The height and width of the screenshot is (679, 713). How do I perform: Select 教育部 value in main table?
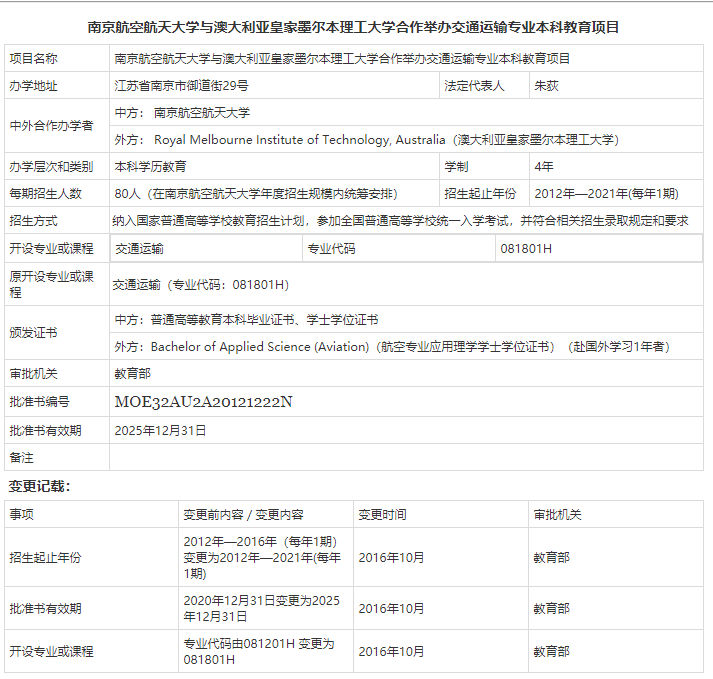(132, 374)
